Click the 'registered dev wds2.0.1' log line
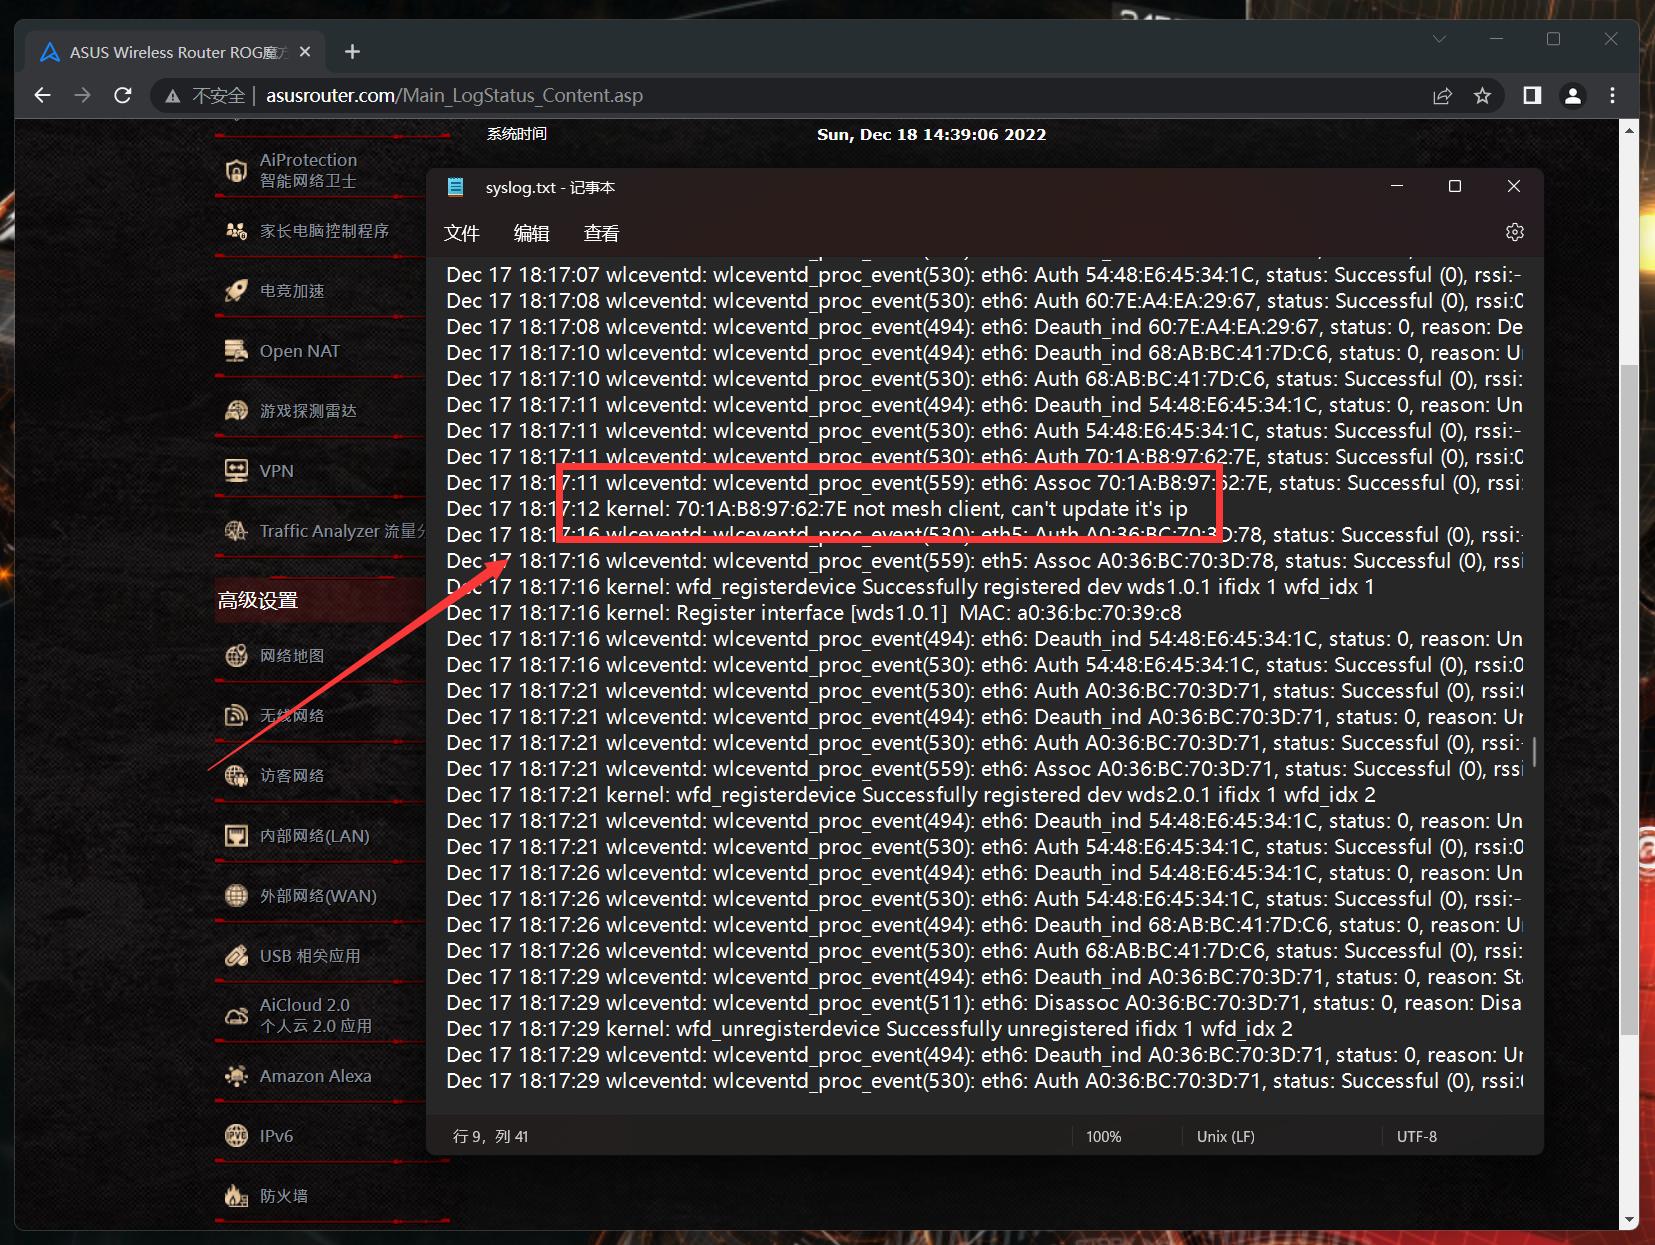The height and width of the screenshot is (1245, 1655). (x=911, y=795)
